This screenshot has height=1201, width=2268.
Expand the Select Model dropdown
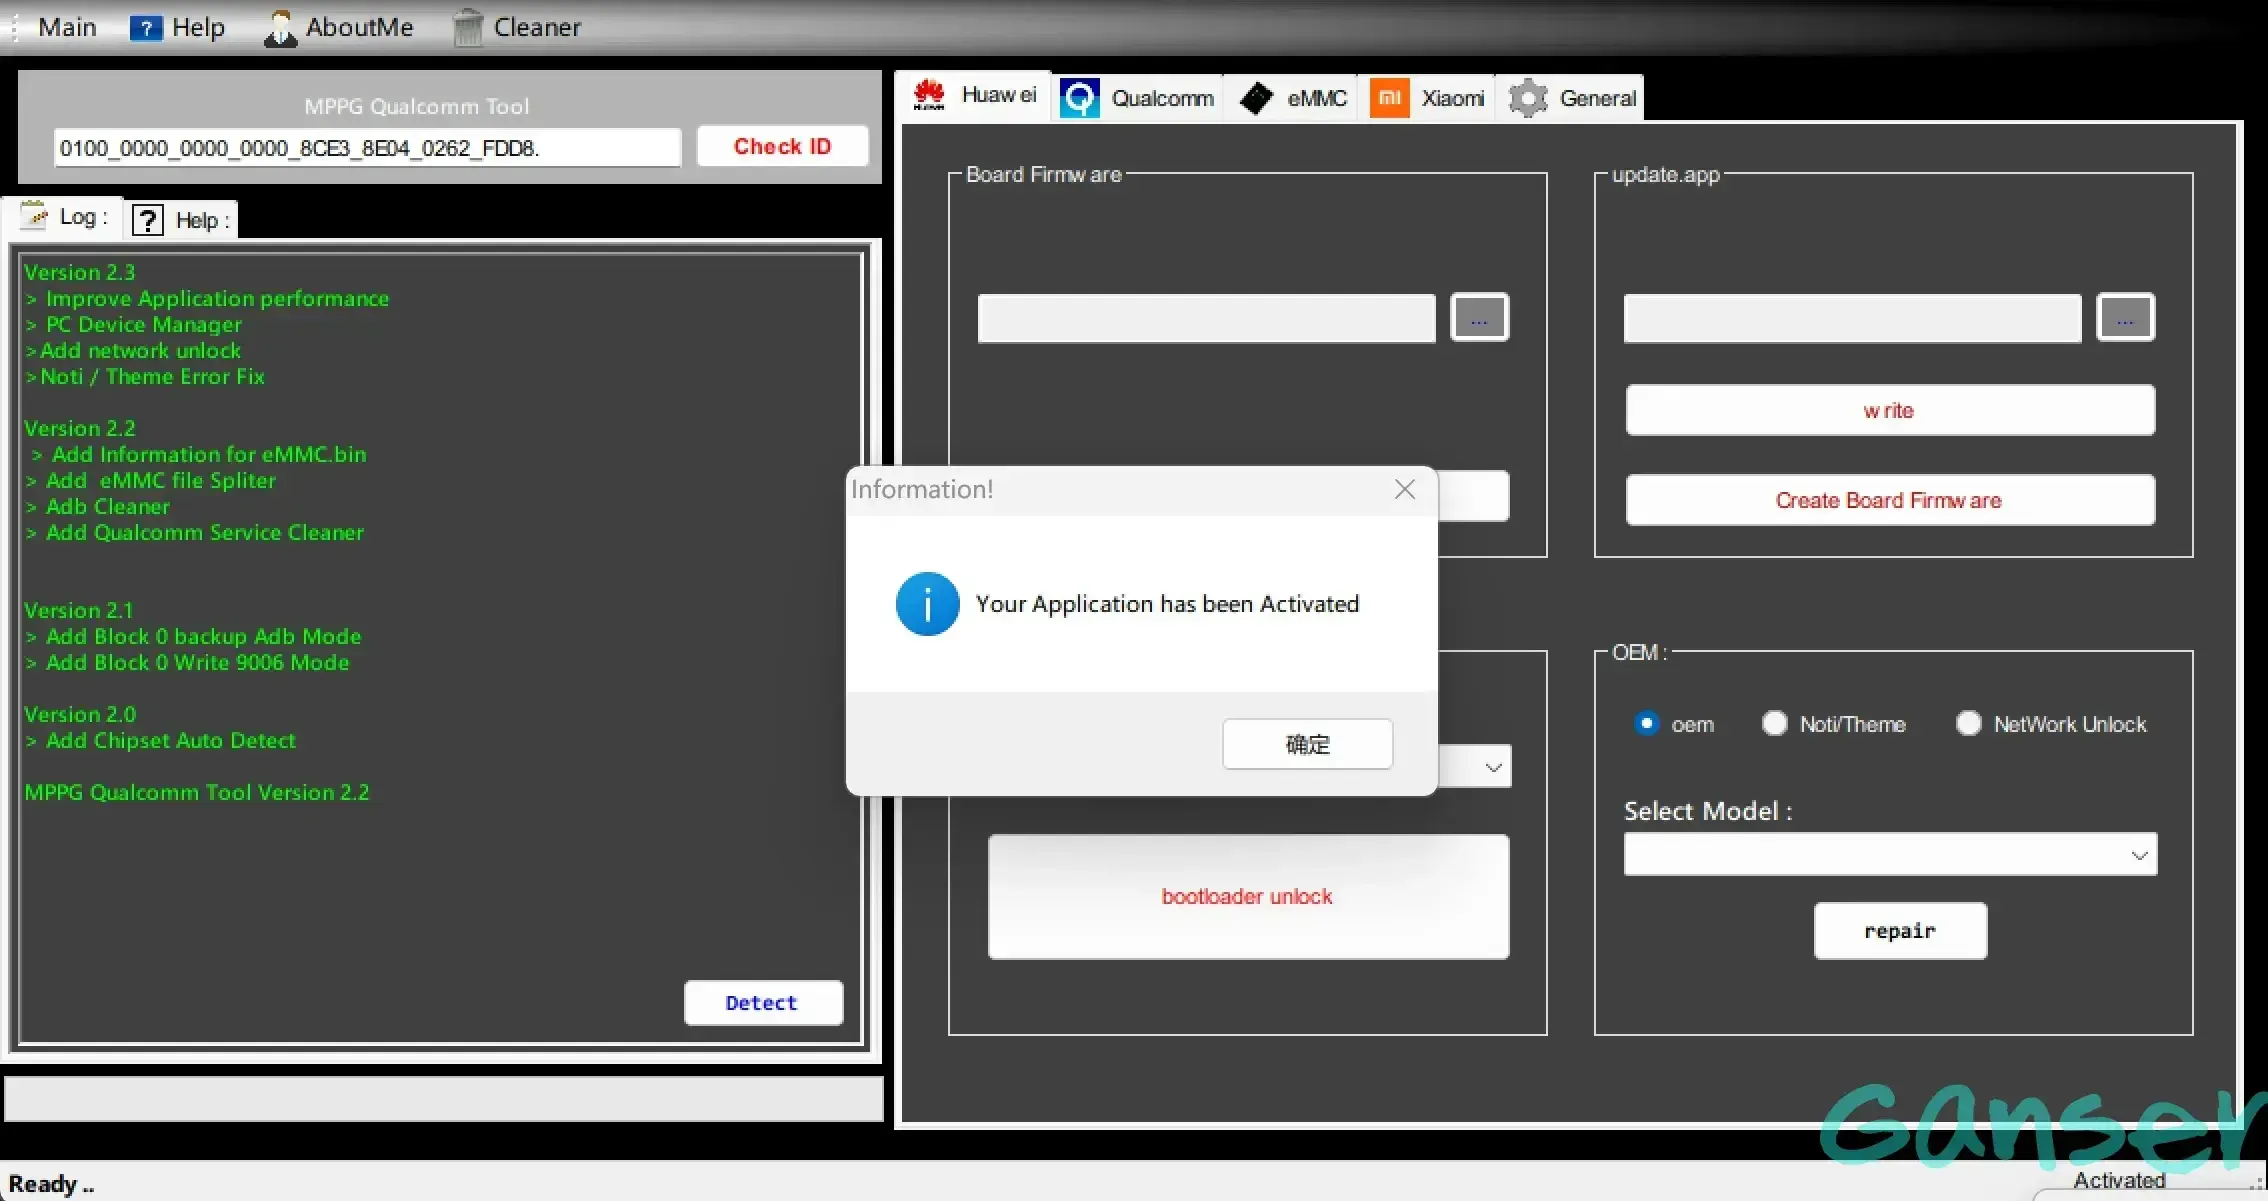pyautogui.click(x=2138, y=855)
